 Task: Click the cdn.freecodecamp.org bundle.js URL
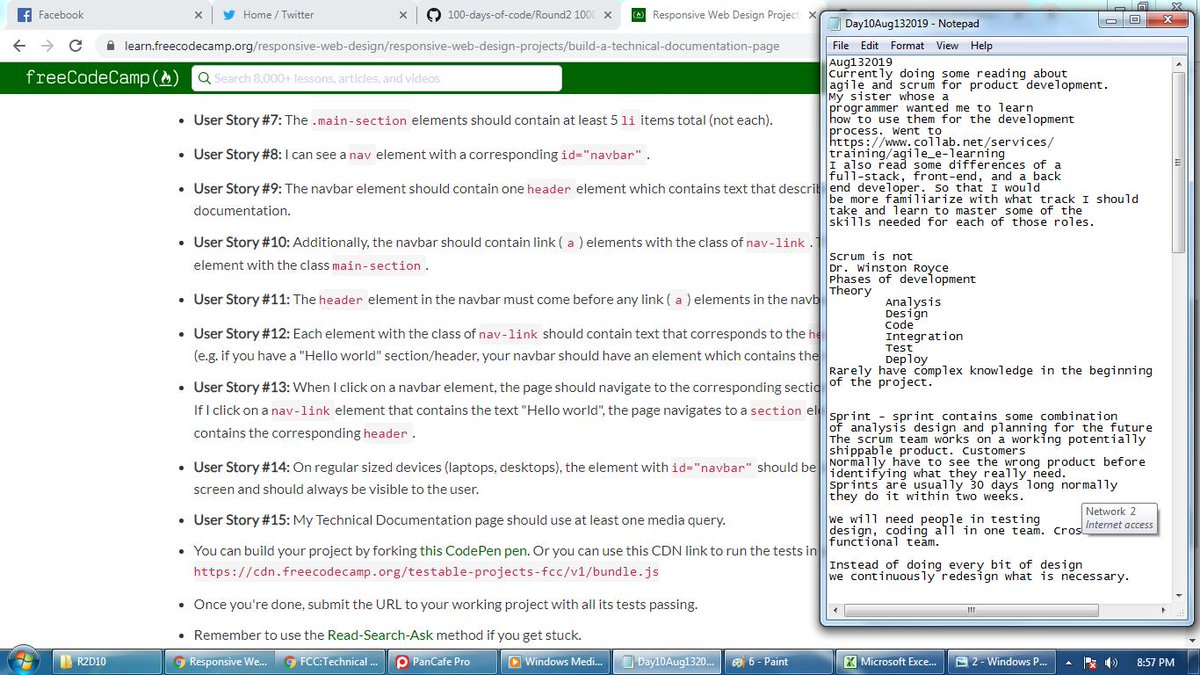(x=426, y=573)
